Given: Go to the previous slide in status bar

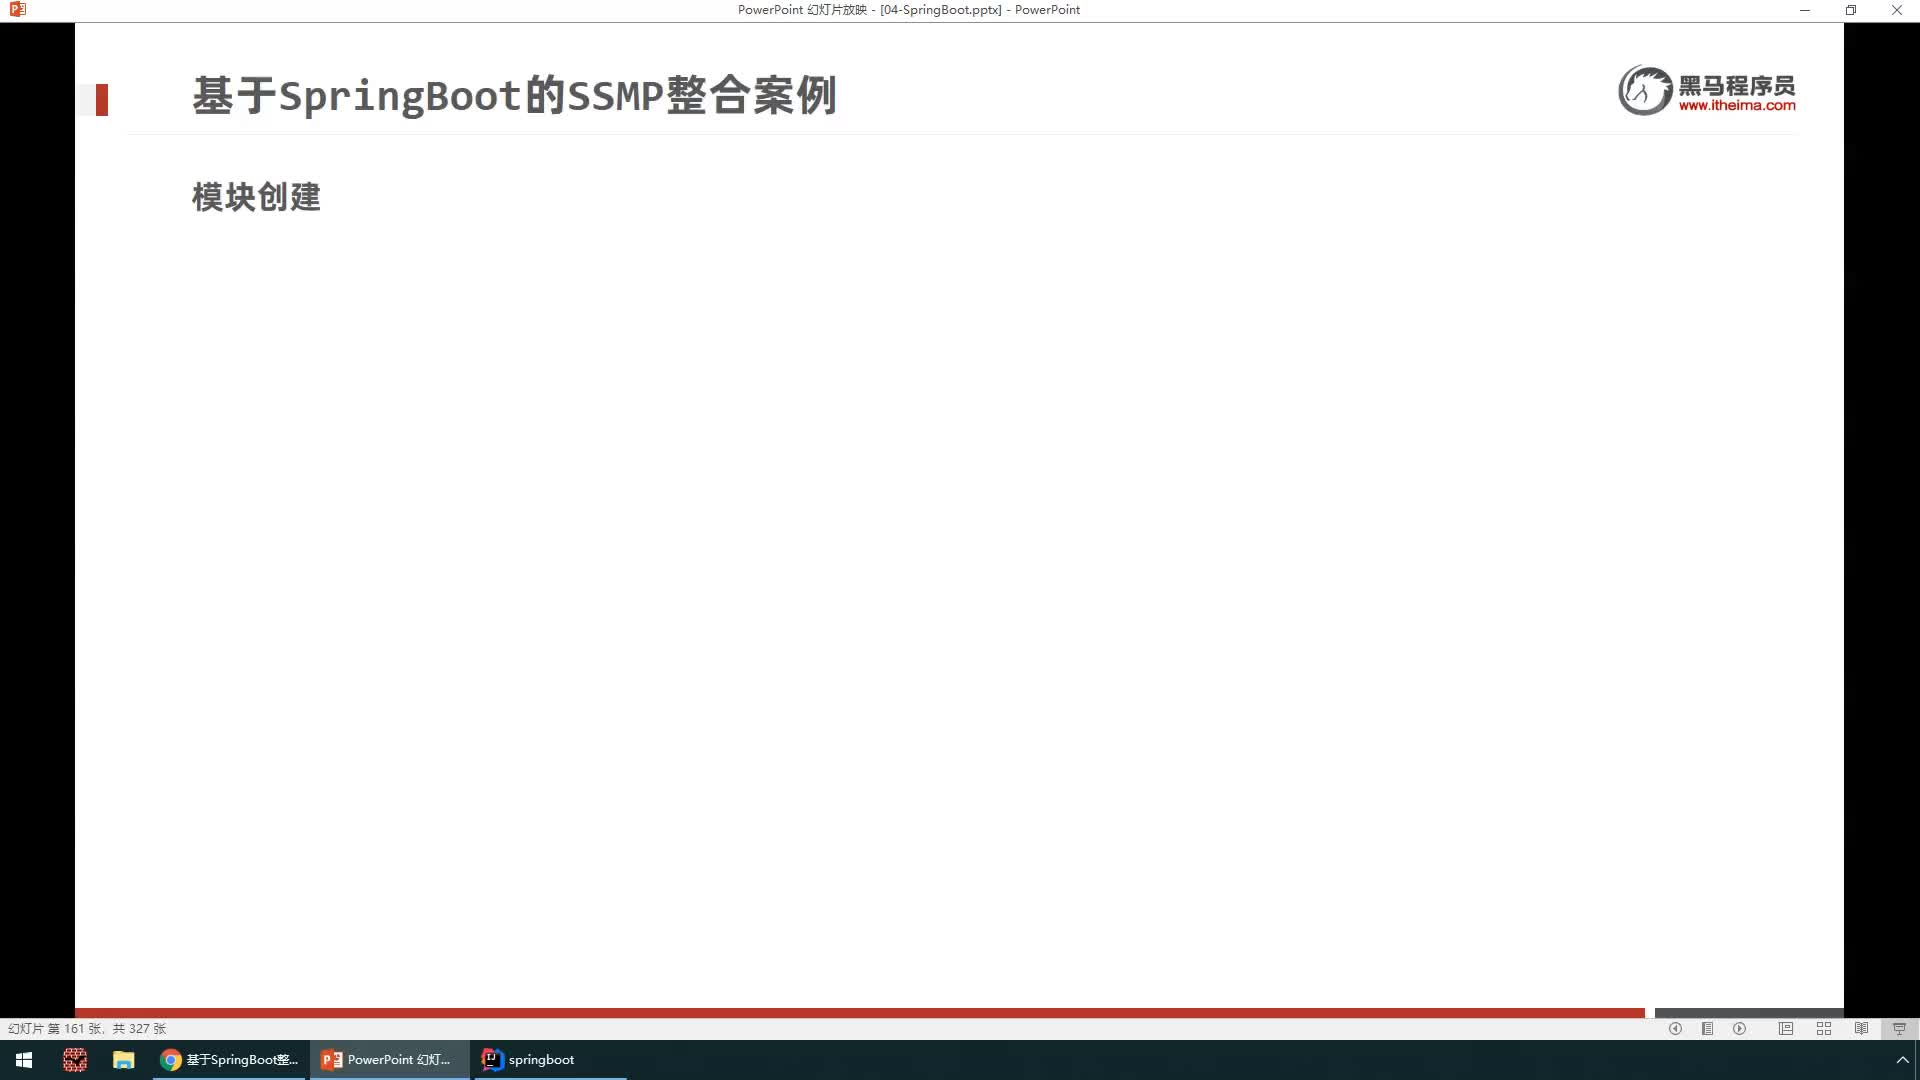Looking at the screenshot, I should (x=1675, y=1028).
